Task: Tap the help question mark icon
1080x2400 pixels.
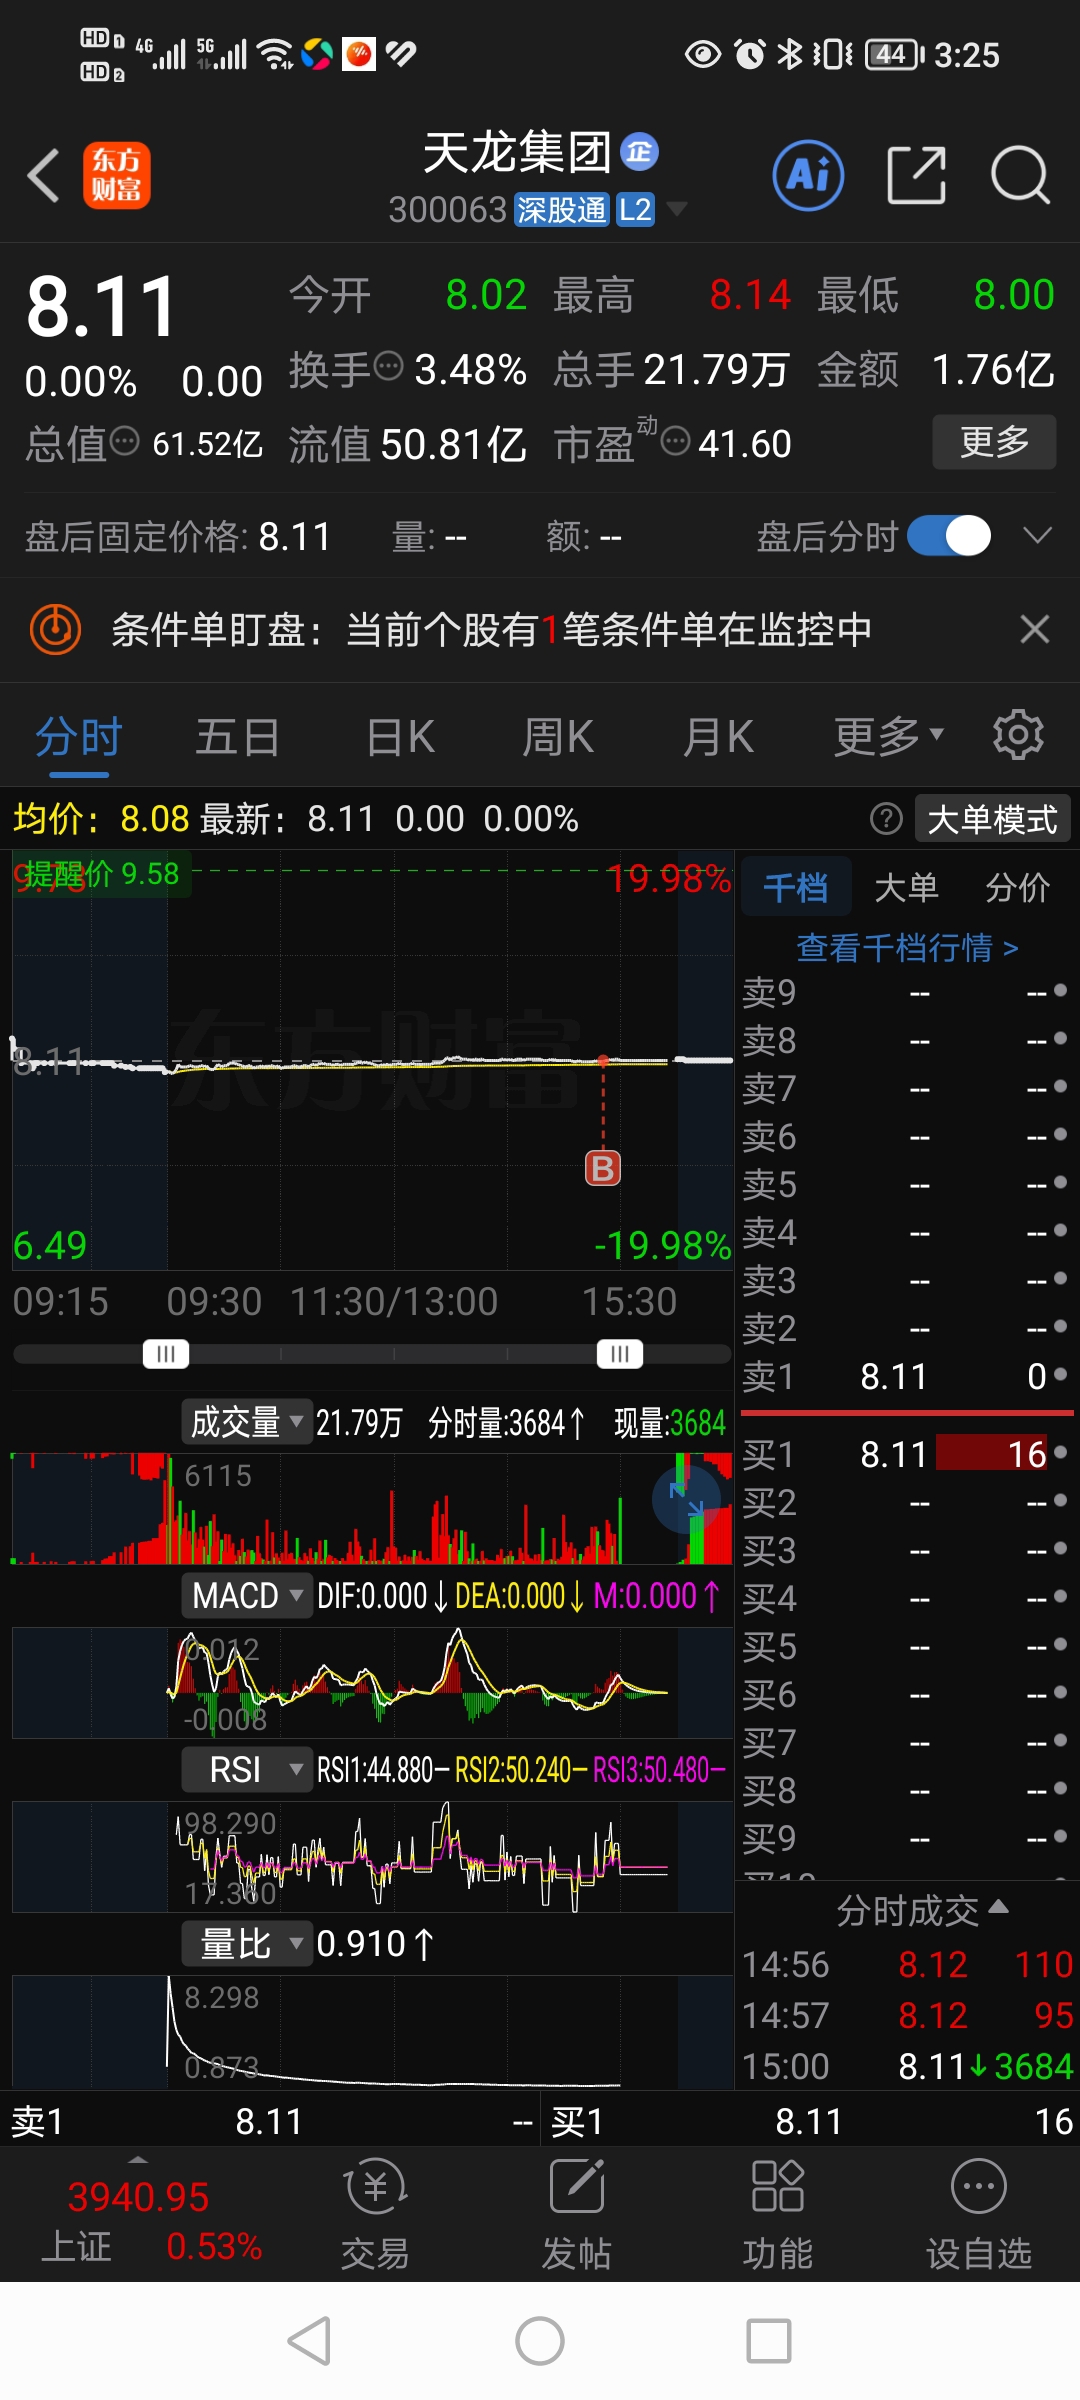Action: [x=886, y=819]
